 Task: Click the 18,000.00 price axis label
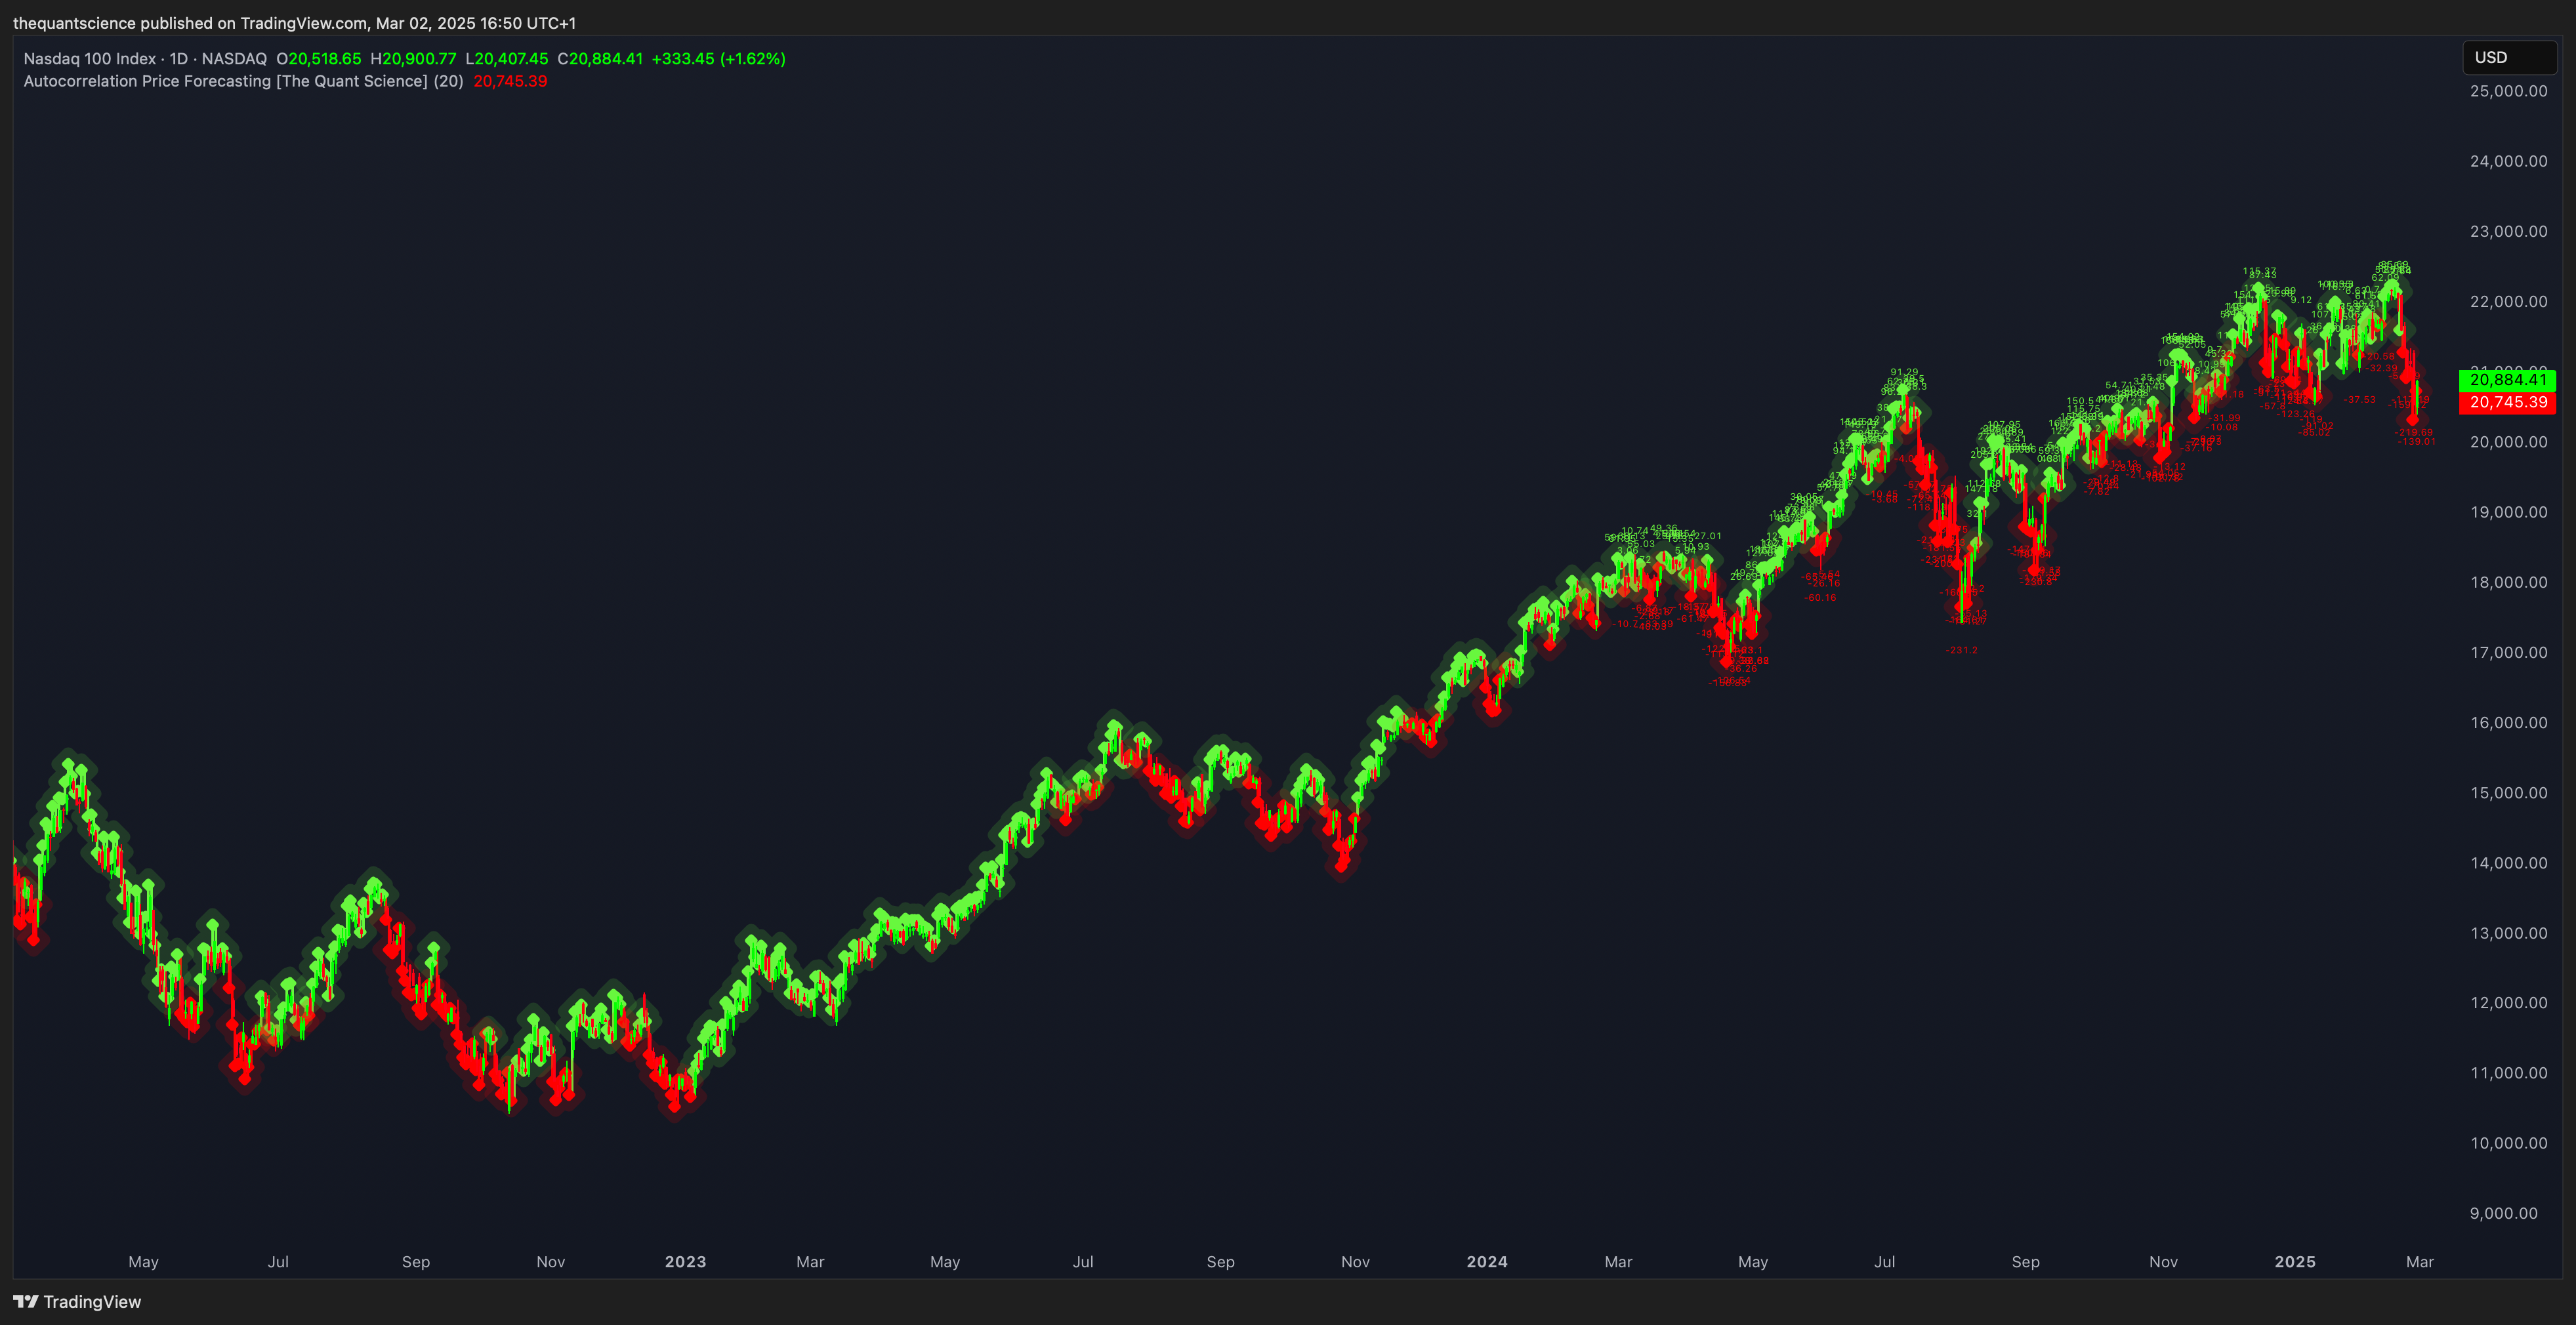click(2508, 582)
